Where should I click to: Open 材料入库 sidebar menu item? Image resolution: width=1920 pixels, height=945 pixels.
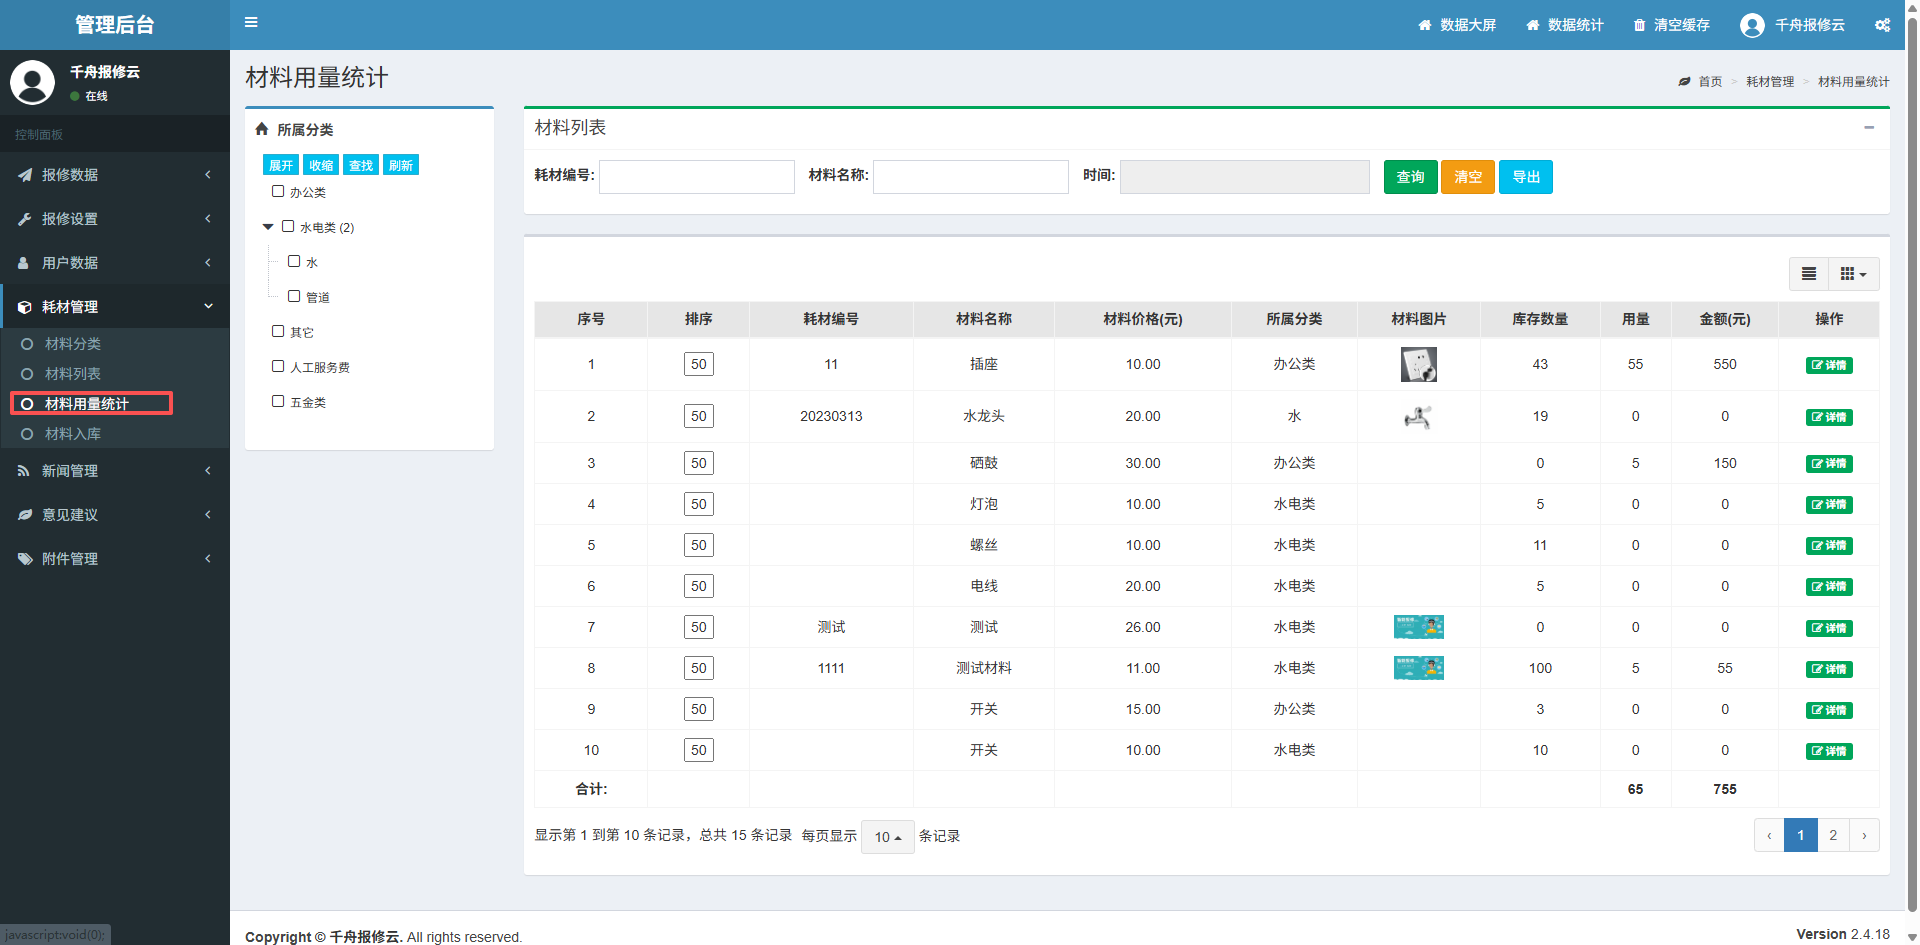click(x=73, y=434)
